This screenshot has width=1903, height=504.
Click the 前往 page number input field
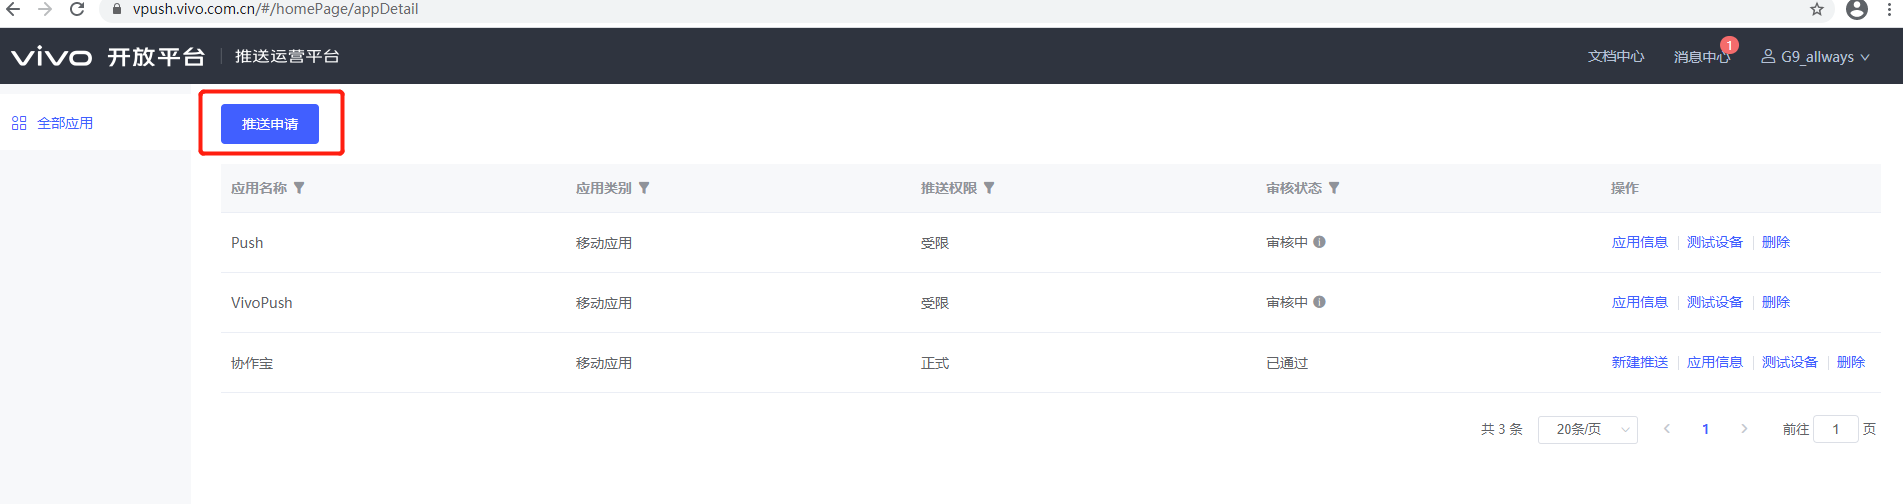[1835, 429]
